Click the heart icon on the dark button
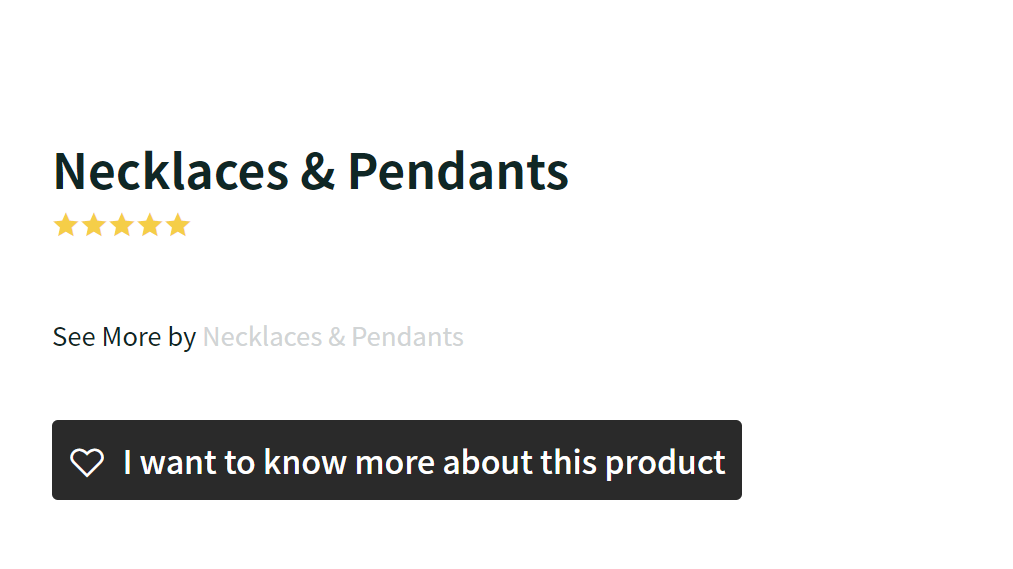Viewport: 1013px width, 569px height. point(87,462)
